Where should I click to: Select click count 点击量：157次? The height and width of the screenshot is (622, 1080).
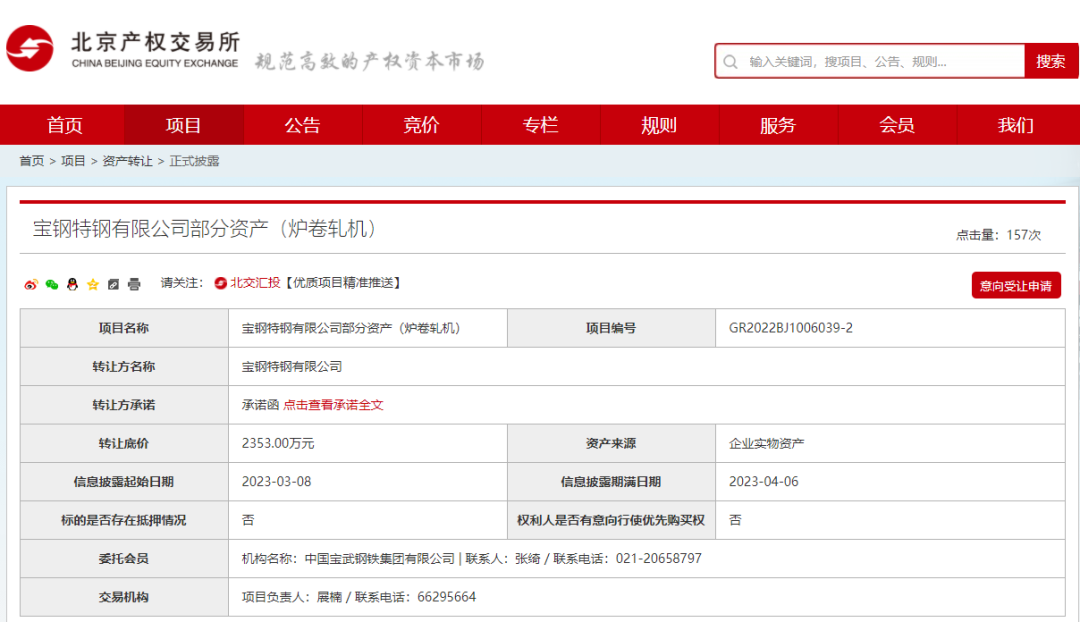coord(998,235)
